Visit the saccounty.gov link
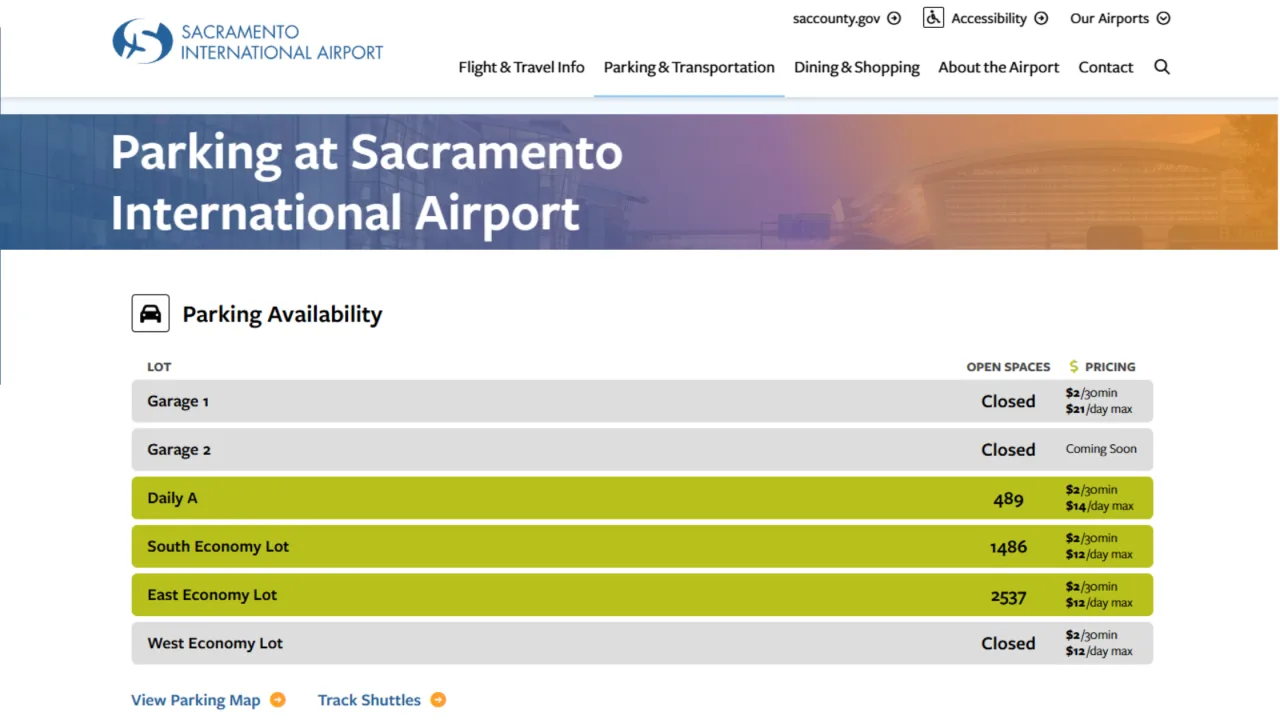This screenshot has height=720, width=1280. click(x=837, y=18)
